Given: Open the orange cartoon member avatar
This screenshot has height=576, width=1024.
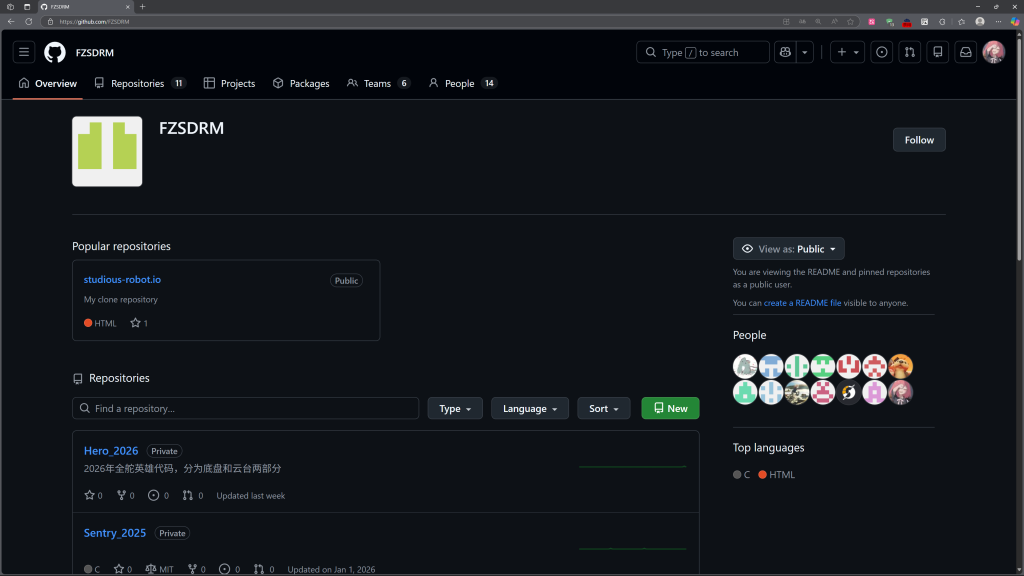Looking at the screenshot, I should coord(901,366).
